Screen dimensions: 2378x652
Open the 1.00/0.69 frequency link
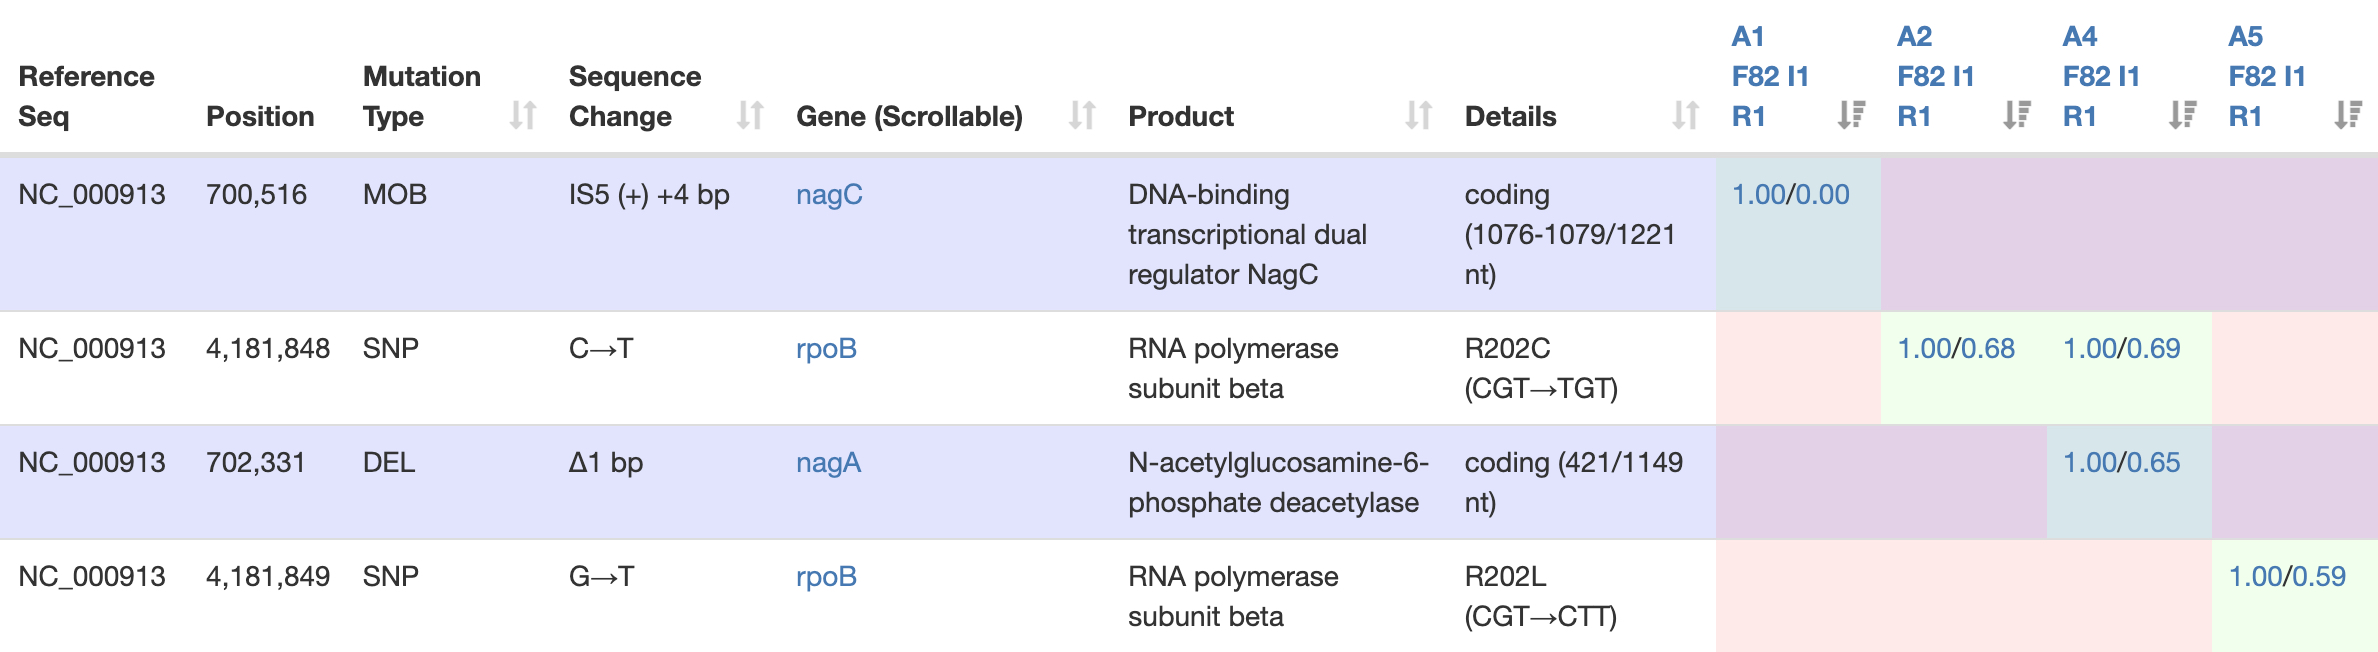[x=2121, y=348]
